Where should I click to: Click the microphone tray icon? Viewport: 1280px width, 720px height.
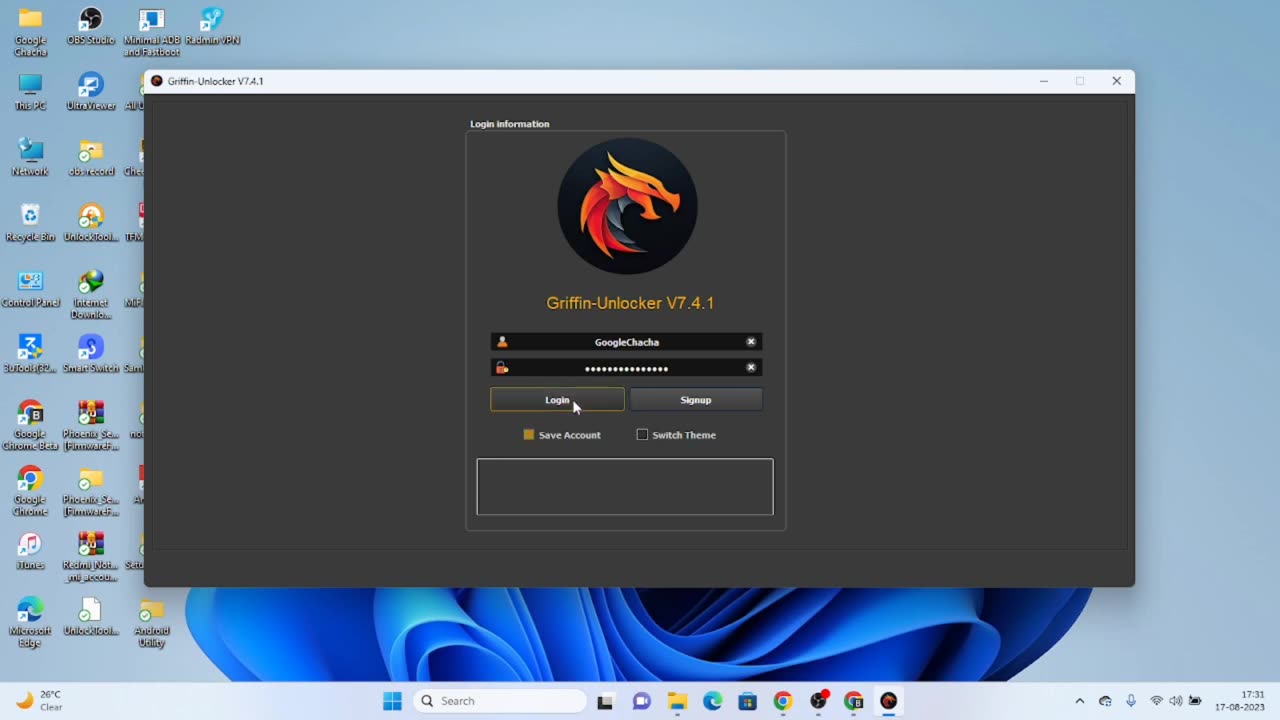[x=1131, y=701]
